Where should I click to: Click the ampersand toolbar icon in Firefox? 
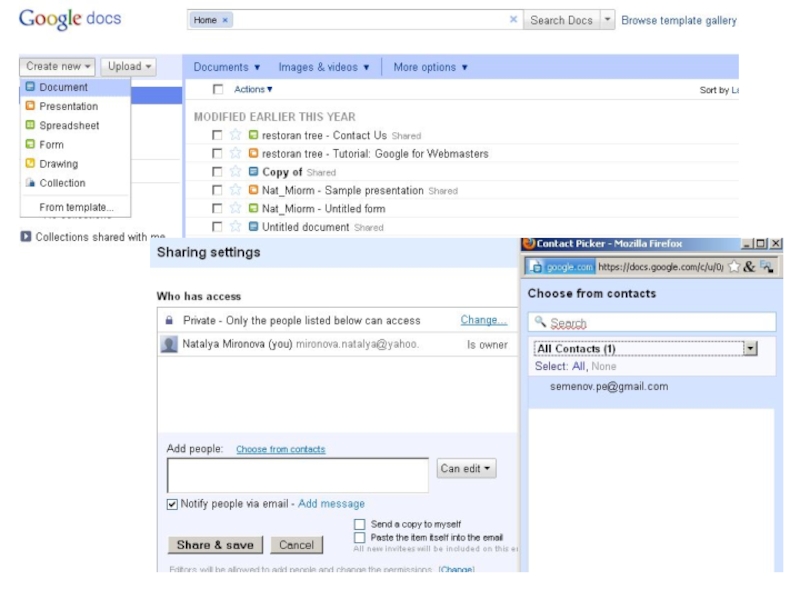pyautogui.click(x=749, y=266)
